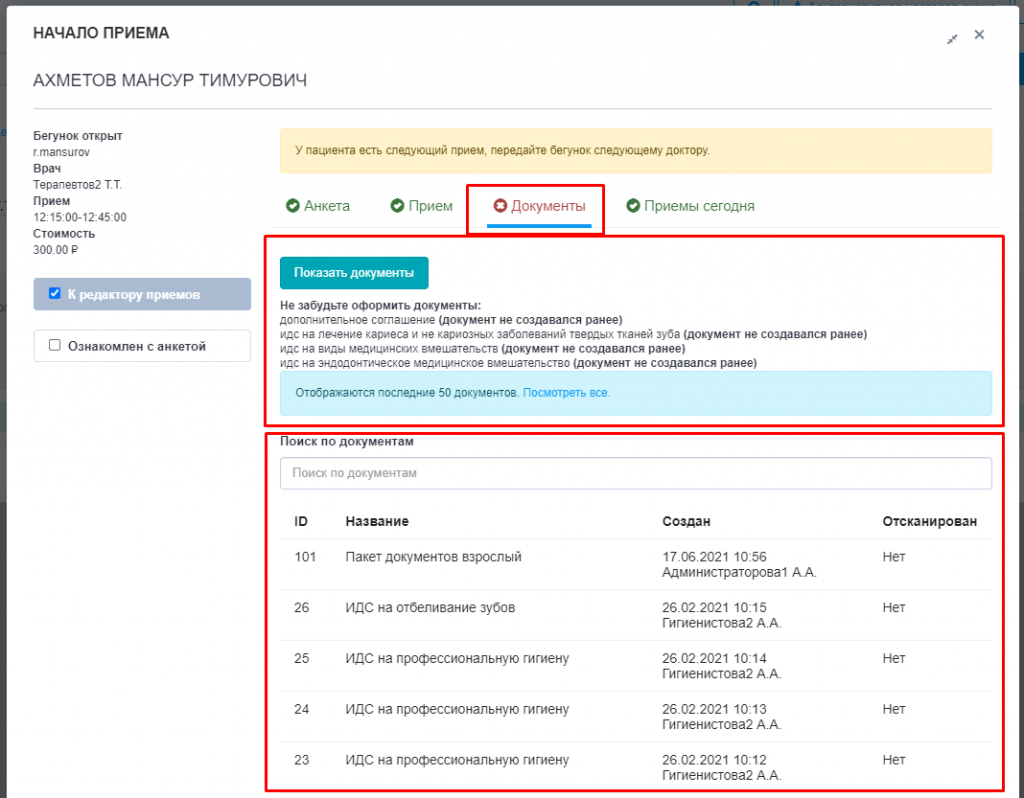The width and height of the screenshot is (1024, 798).
Task: Click the green check icon beside Анкета
Action: 293,206
